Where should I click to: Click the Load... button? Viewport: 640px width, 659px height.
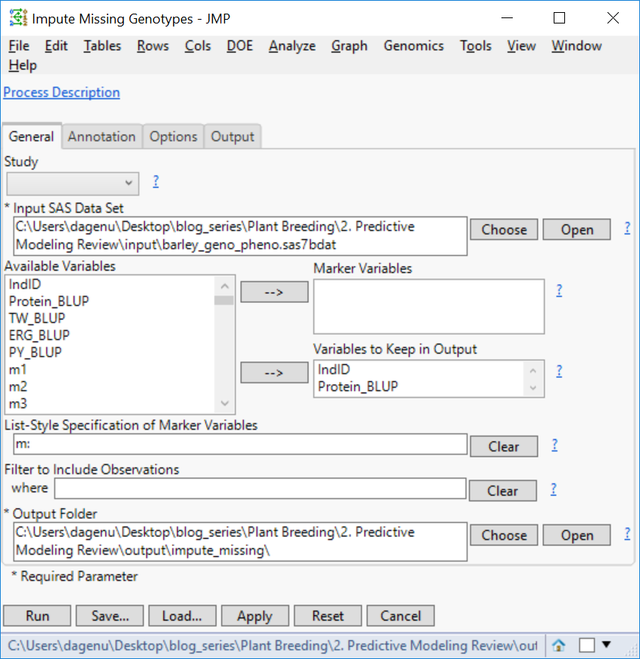(x=182, y=616)
